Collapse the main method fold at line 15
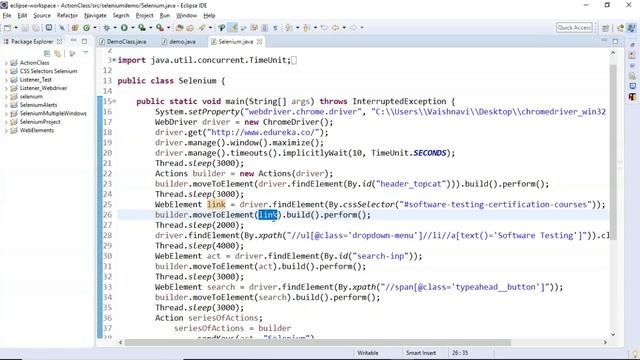This screenshot has height=360, width=640. click(x=115, y=101)
